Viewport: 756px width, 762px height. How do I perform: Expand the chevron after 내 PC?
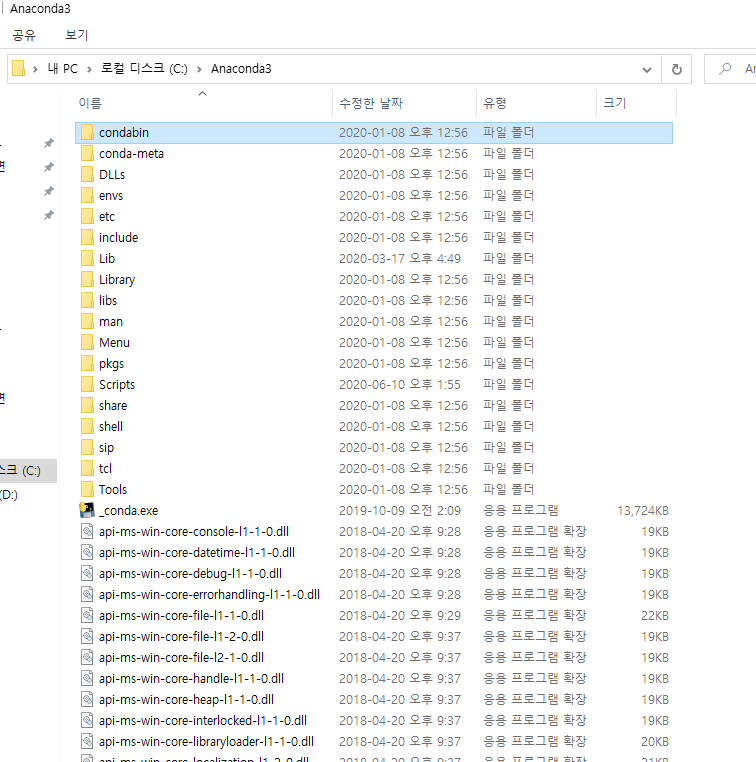click(89, 69)
